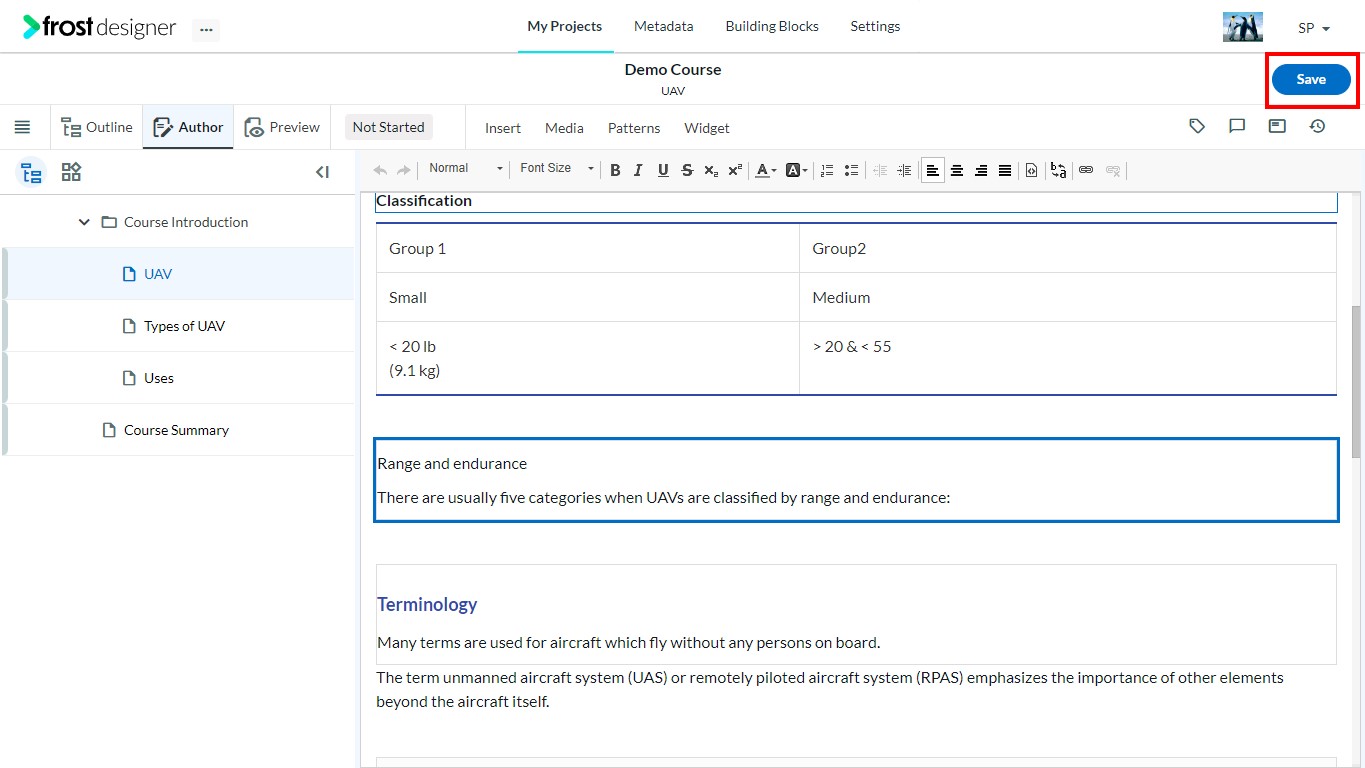Screen dimensions: 1365x768
Task: Go to Building Blocks tab
Action: pos(772,26)
